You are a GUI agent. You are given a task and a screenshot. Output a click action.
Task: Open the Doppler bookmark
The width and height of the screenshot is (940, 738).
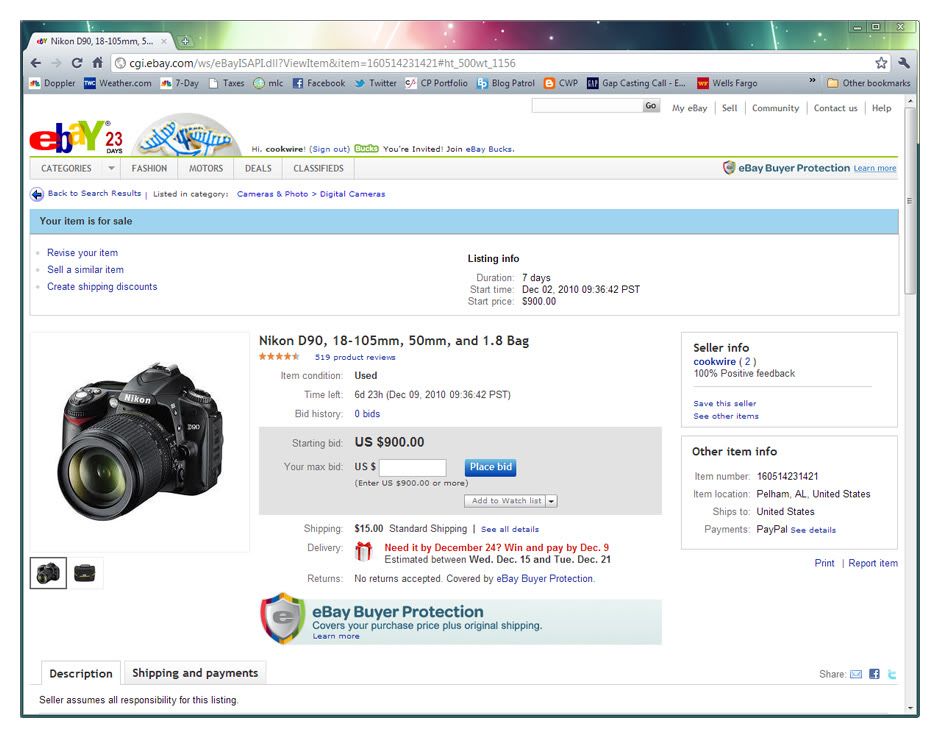click(53, 83)
